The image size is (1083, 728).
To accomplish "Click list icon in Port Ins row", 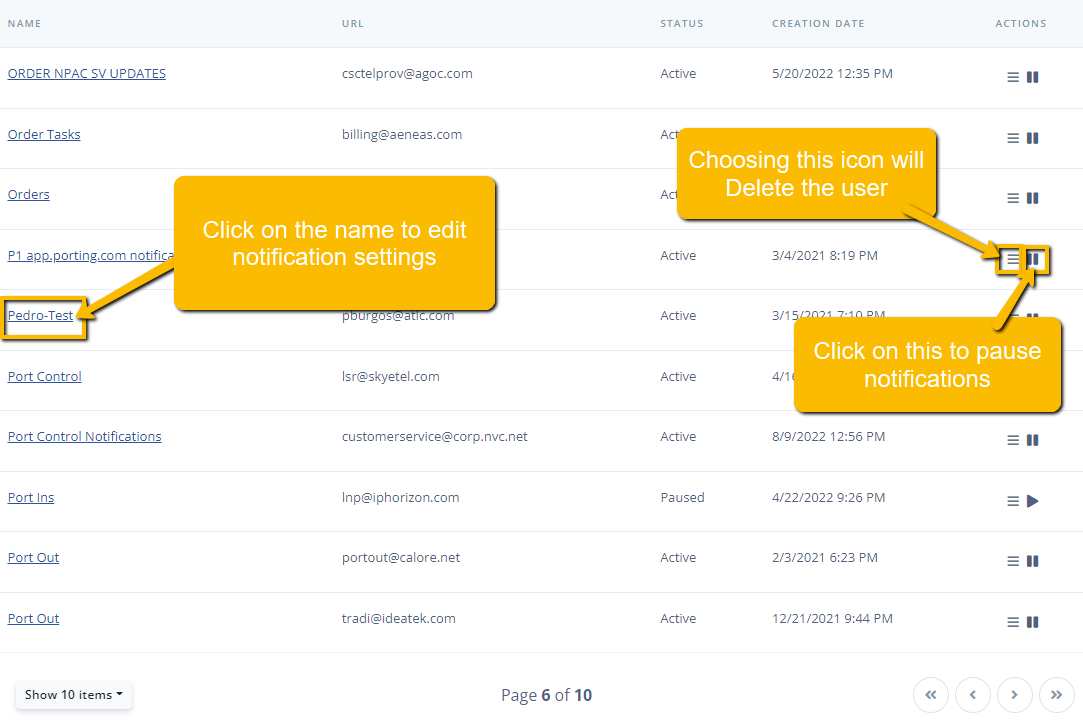I will 1013,501.
